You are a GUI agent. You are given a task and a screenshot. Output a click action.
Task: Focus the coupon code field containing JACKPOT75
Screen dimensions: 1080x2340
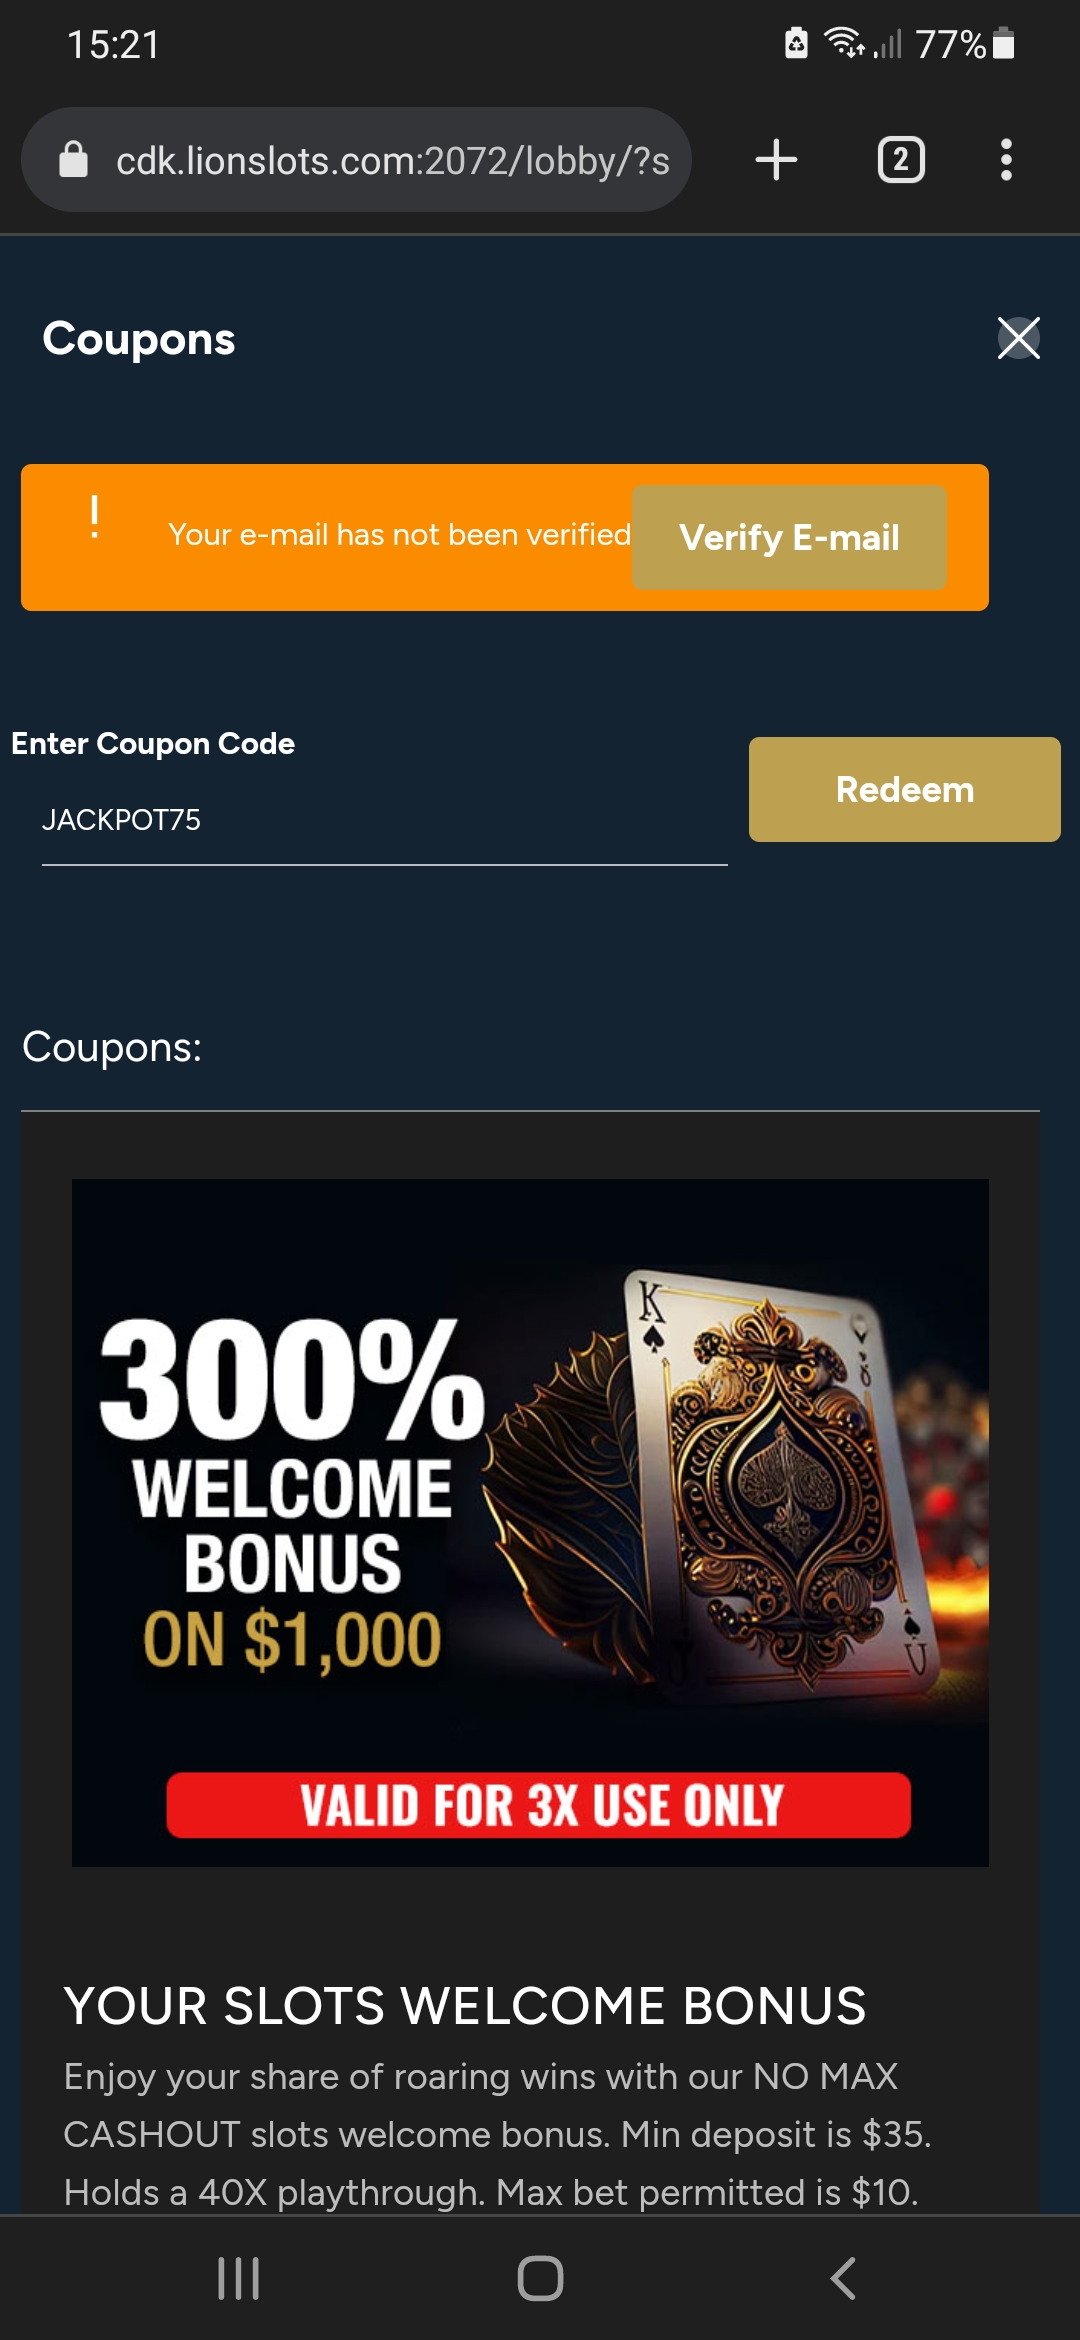pos(384,821)
